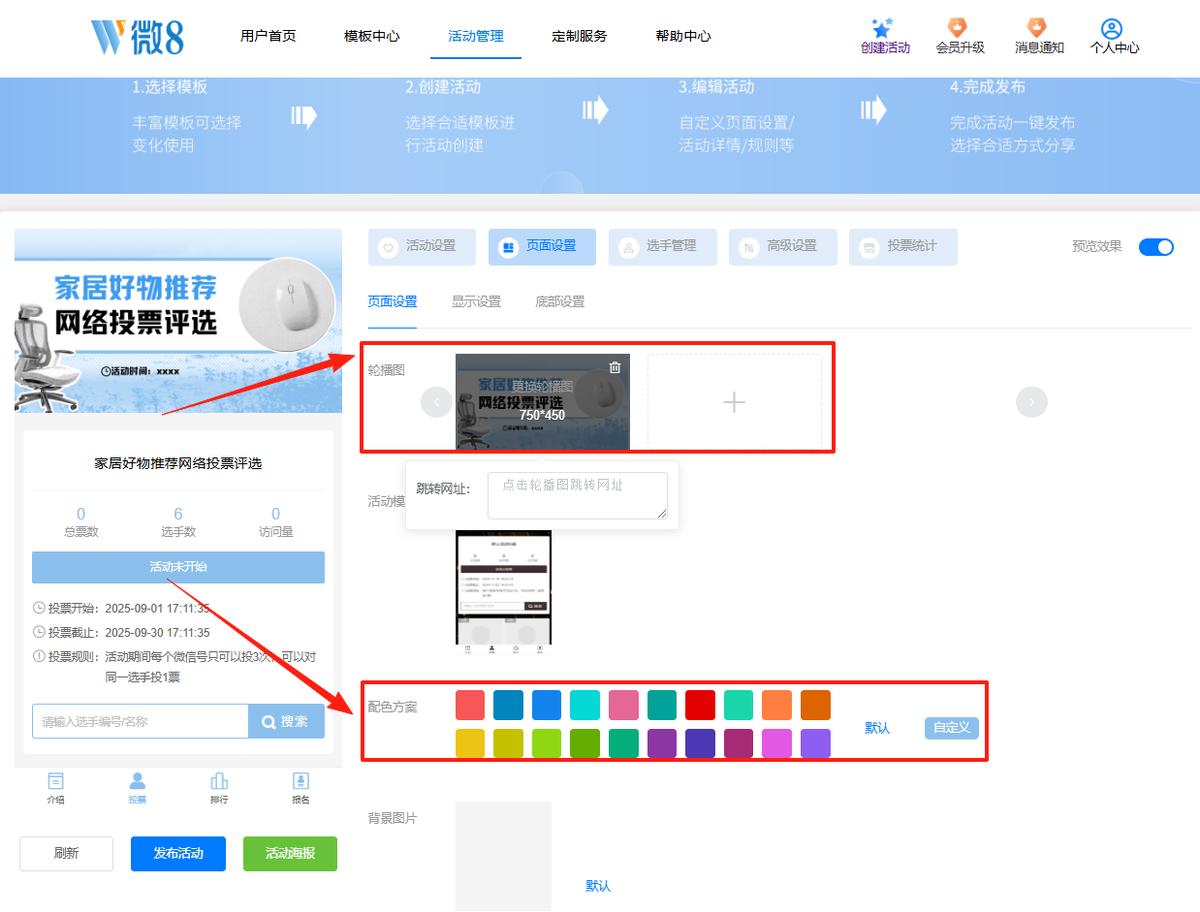The image size is (1200, 912).
Task: Open 用户首页 in the top navigation
Action: (268, 36)
